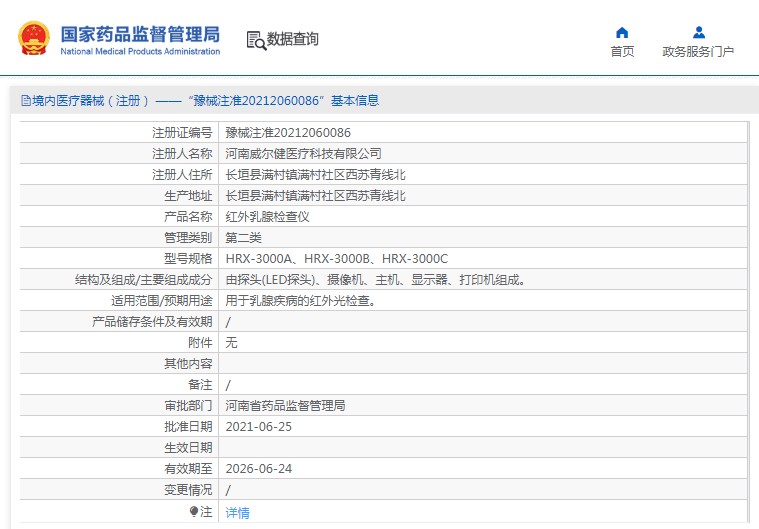
Task: Select the 注册人住所 address value
Action: tap(316, 175)
